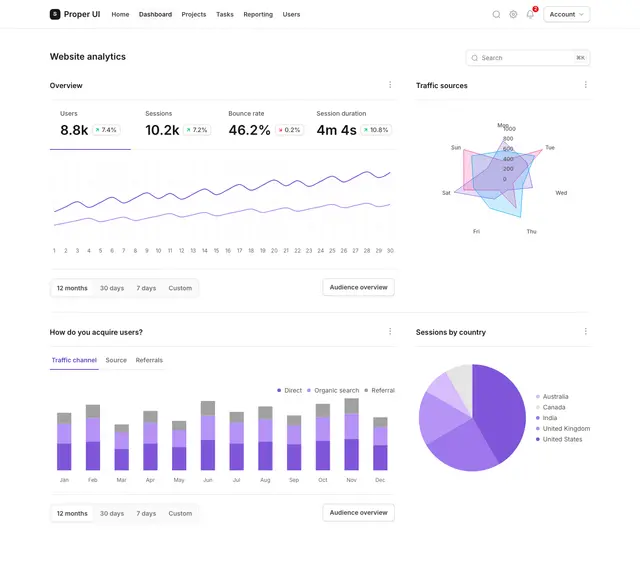Select 30 days in Overview range
Image resolution: width=640 pixels, height=566 pixels.
tap(112, 288)
